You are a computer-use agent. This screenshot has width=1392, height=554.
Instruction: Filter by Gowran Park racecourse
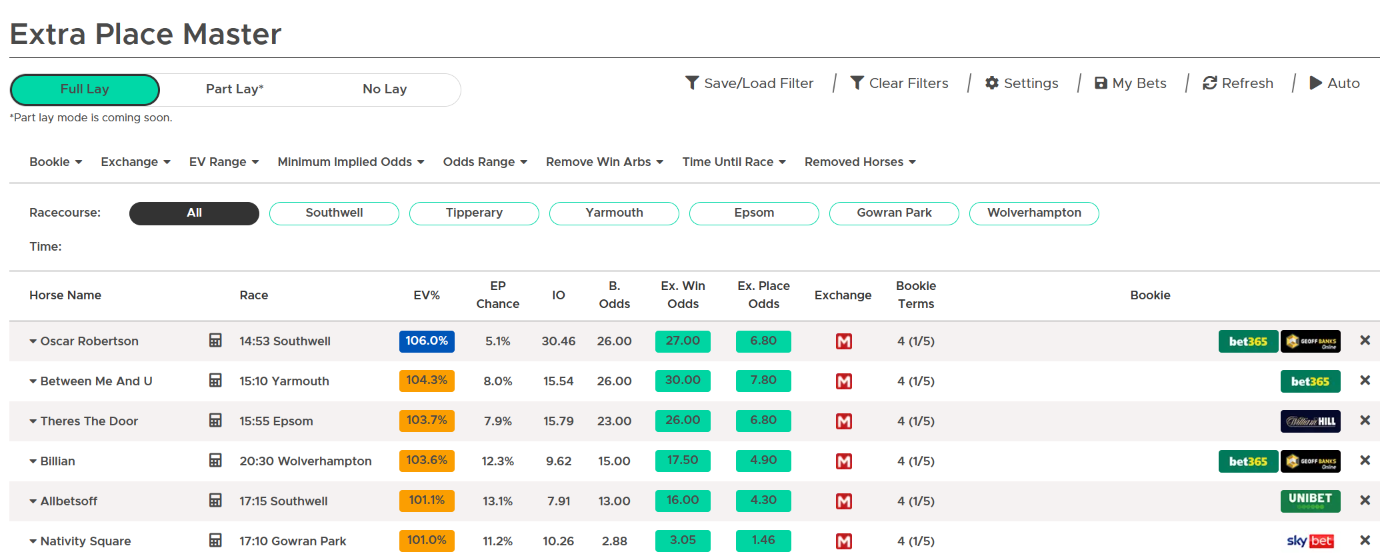[x=894, y=213]
